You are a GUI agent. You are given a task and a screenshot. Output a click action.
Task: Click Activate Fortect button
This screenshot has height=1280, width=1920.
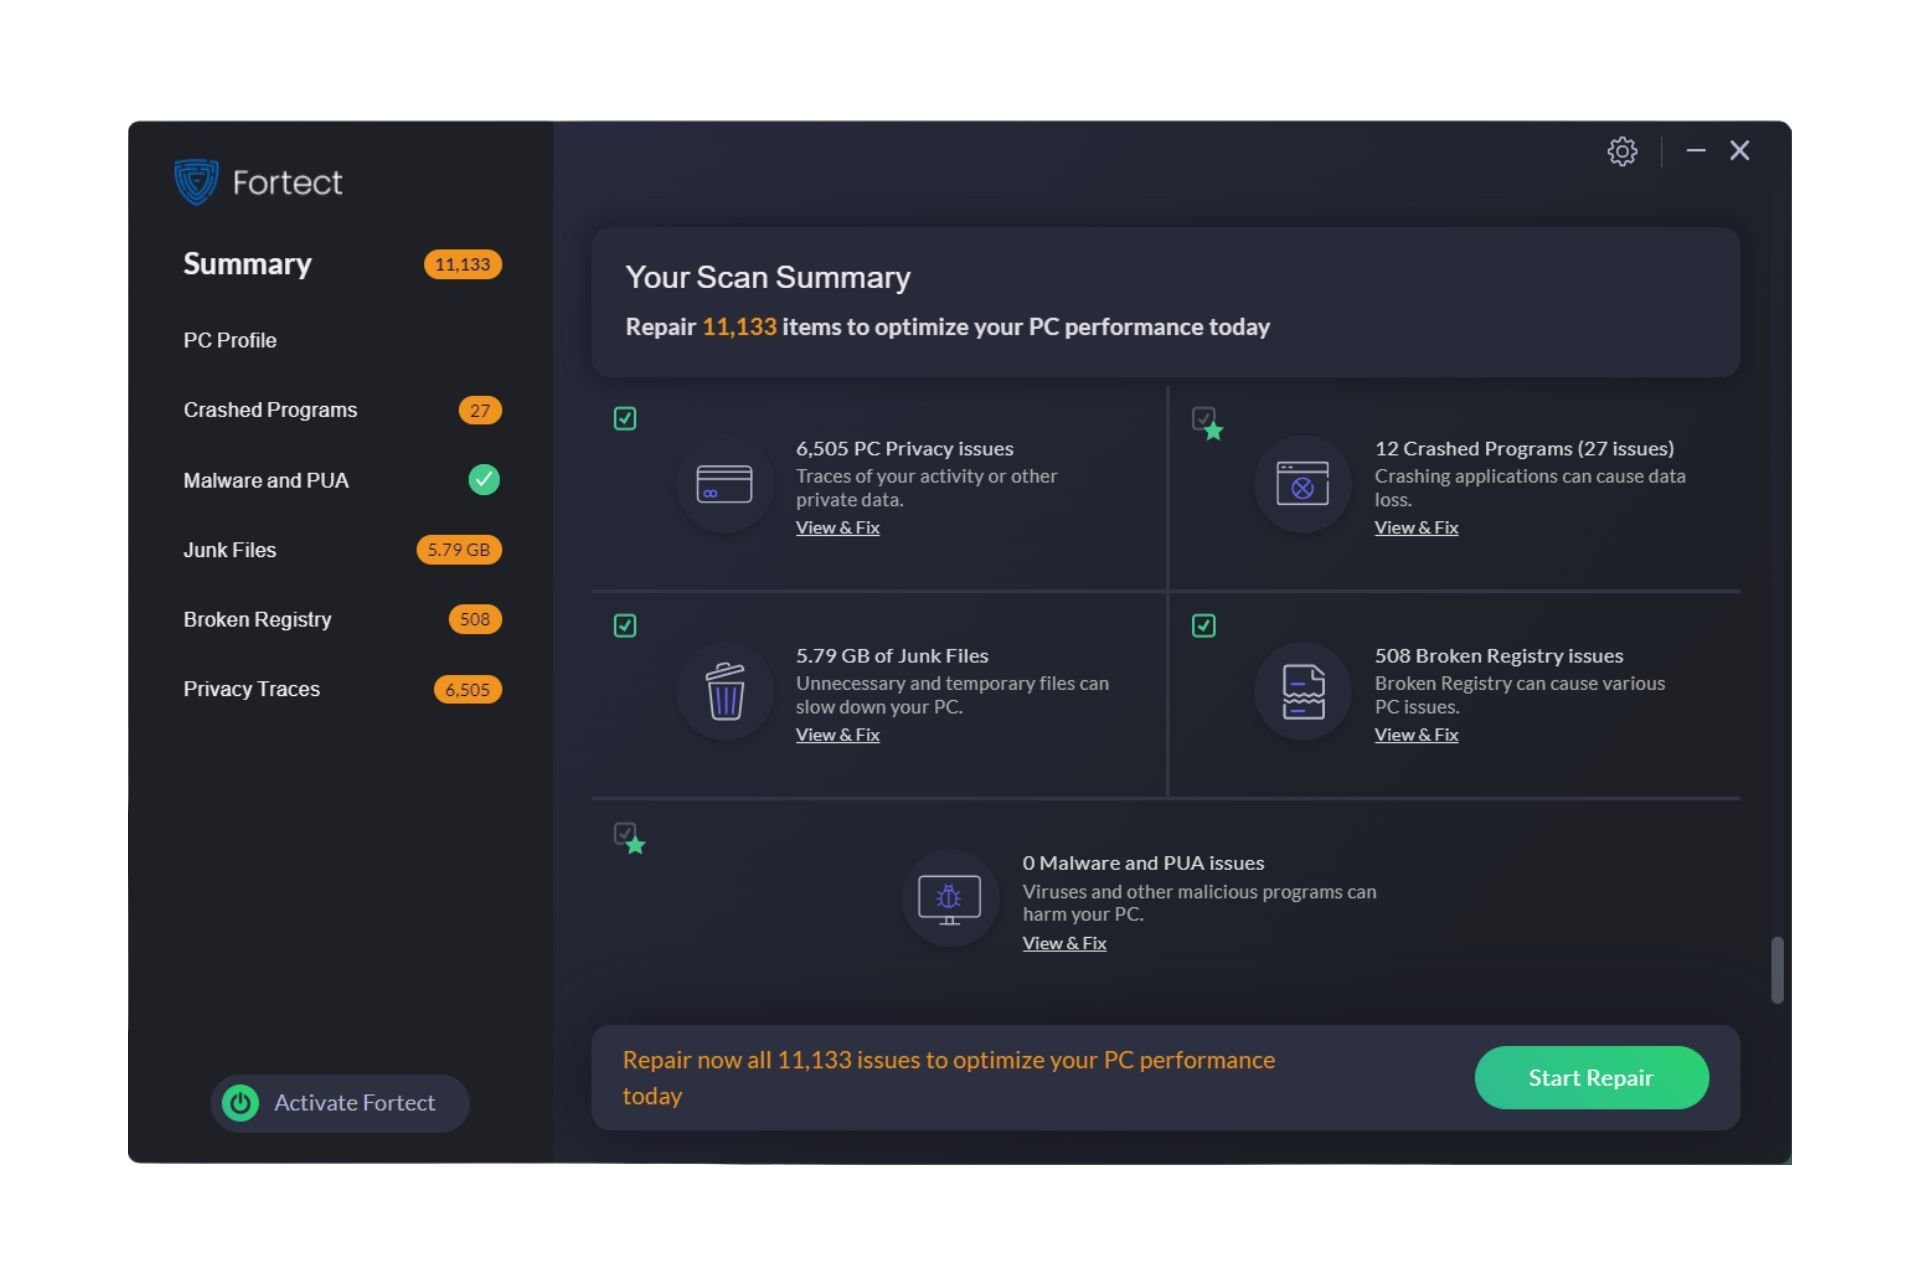point(340,1101)
